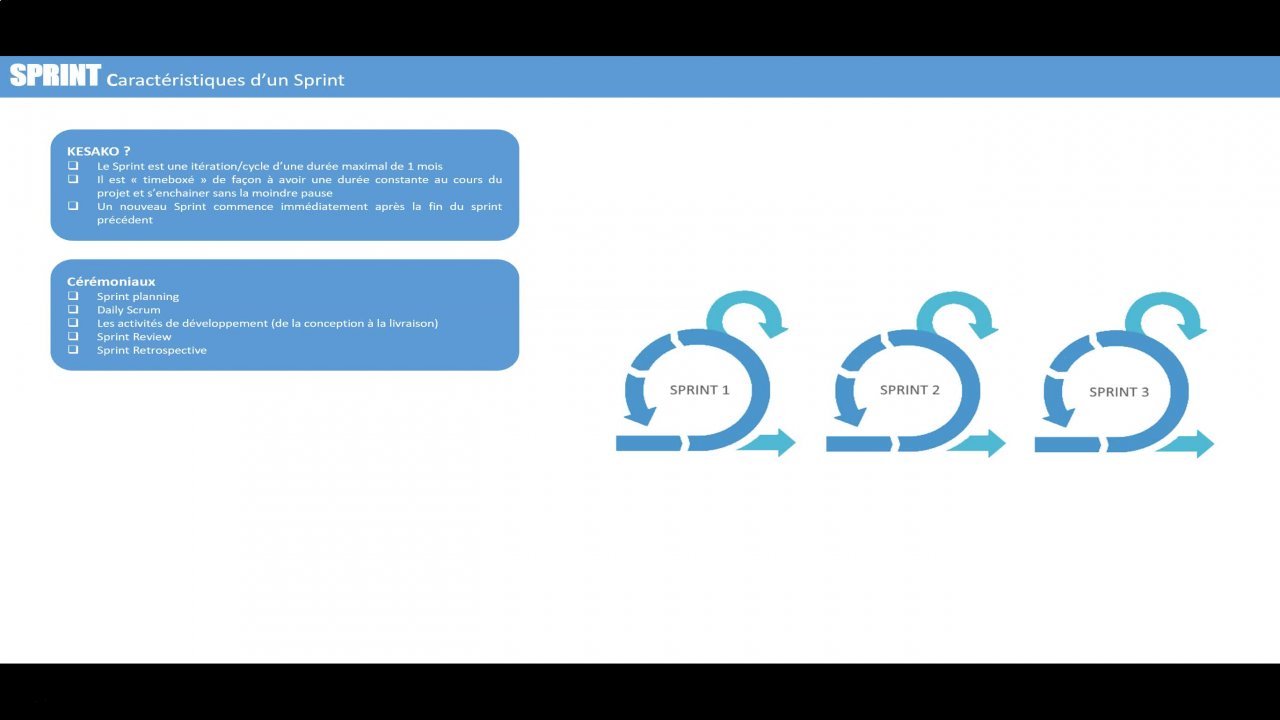Click the SPRINT 2 label
This screenshot has width=1280, height=720.
click(910, 390)
